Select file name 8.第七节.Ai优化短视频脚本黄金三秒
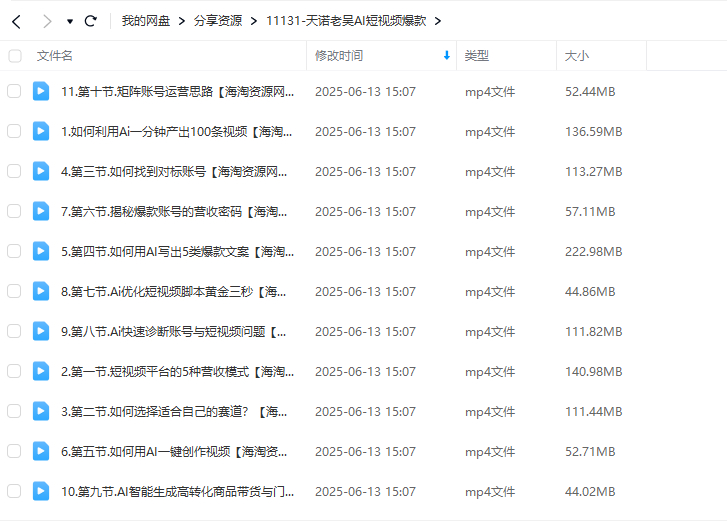This screenshot has width=727, height=532. (173, 291)
